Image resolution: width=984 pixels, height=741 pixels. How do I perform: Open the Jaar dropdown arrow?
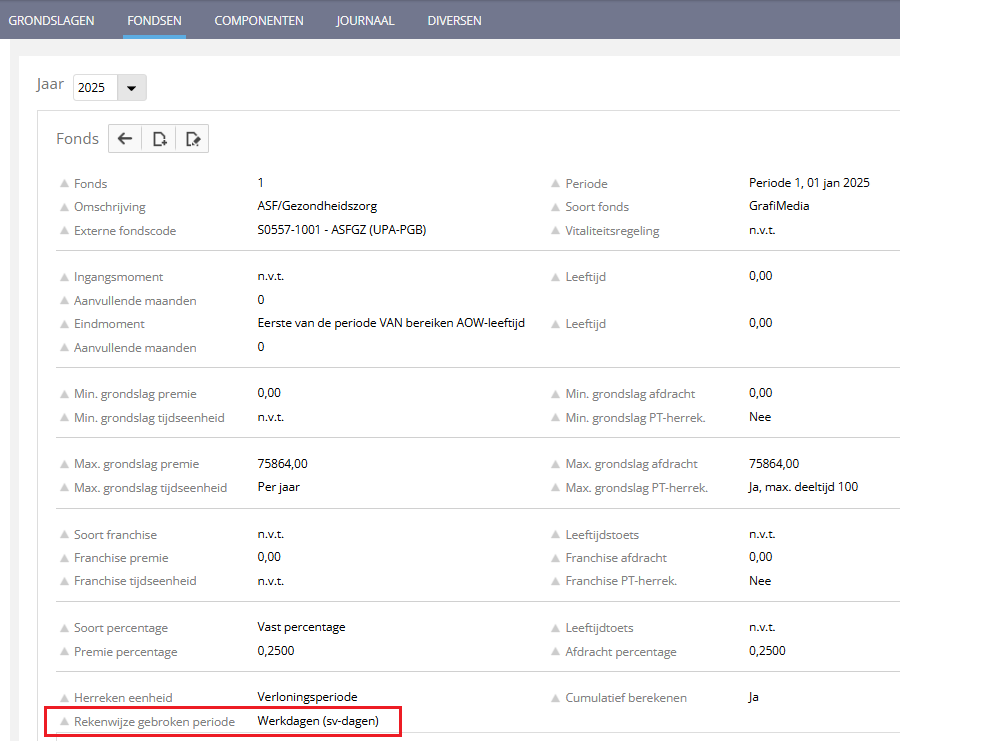[132, 88]
